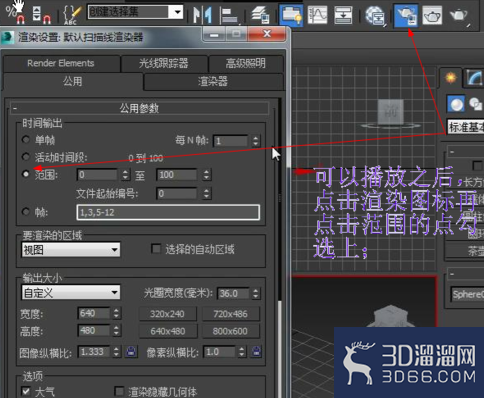
Task: Collapse the Common Parameters rollout
Action: pos(15,108)
